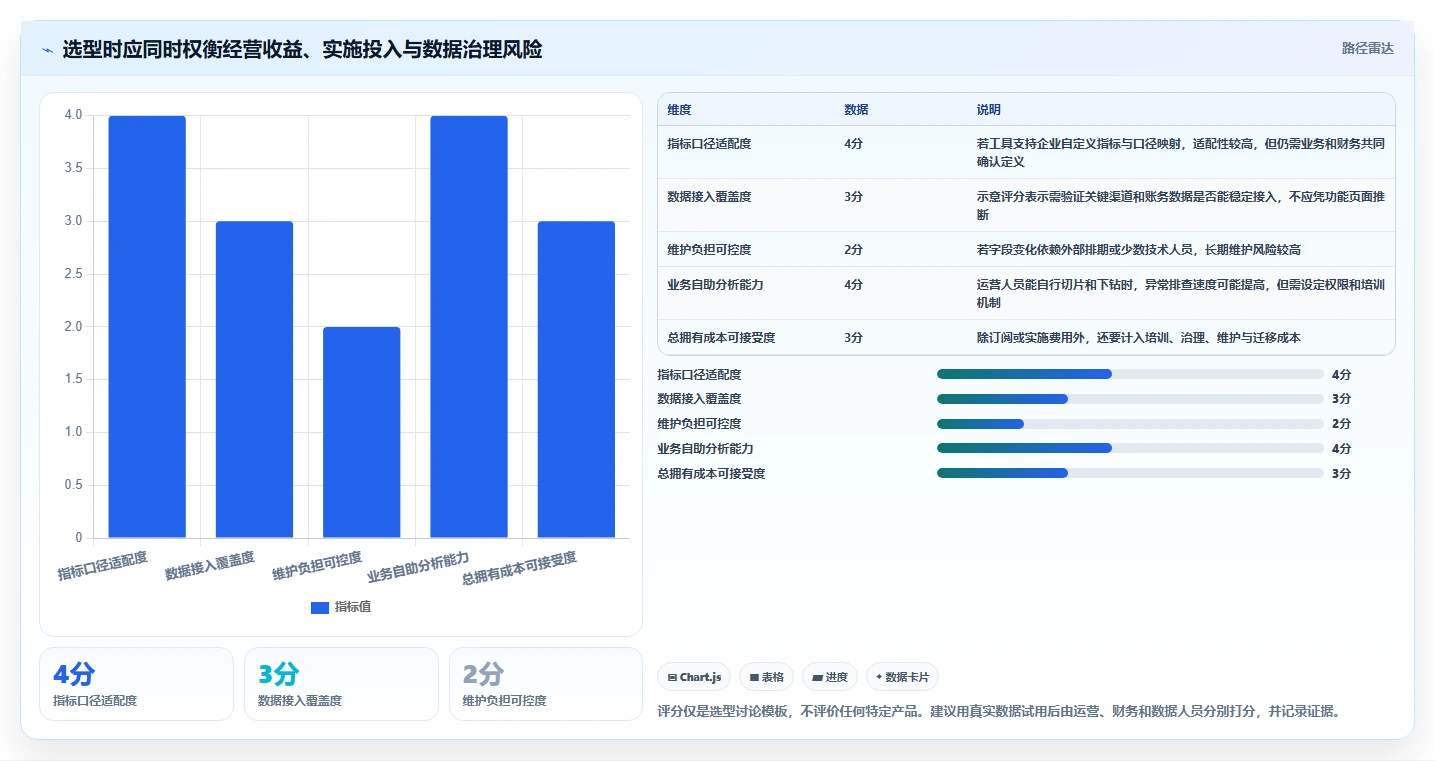Open the 2分 维护负担可控度 data card

coord(546,684)
